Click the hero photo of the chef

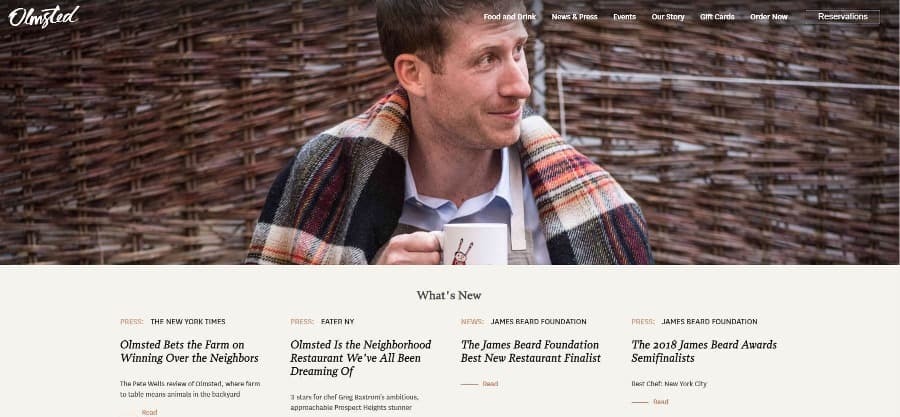point(450,132)
